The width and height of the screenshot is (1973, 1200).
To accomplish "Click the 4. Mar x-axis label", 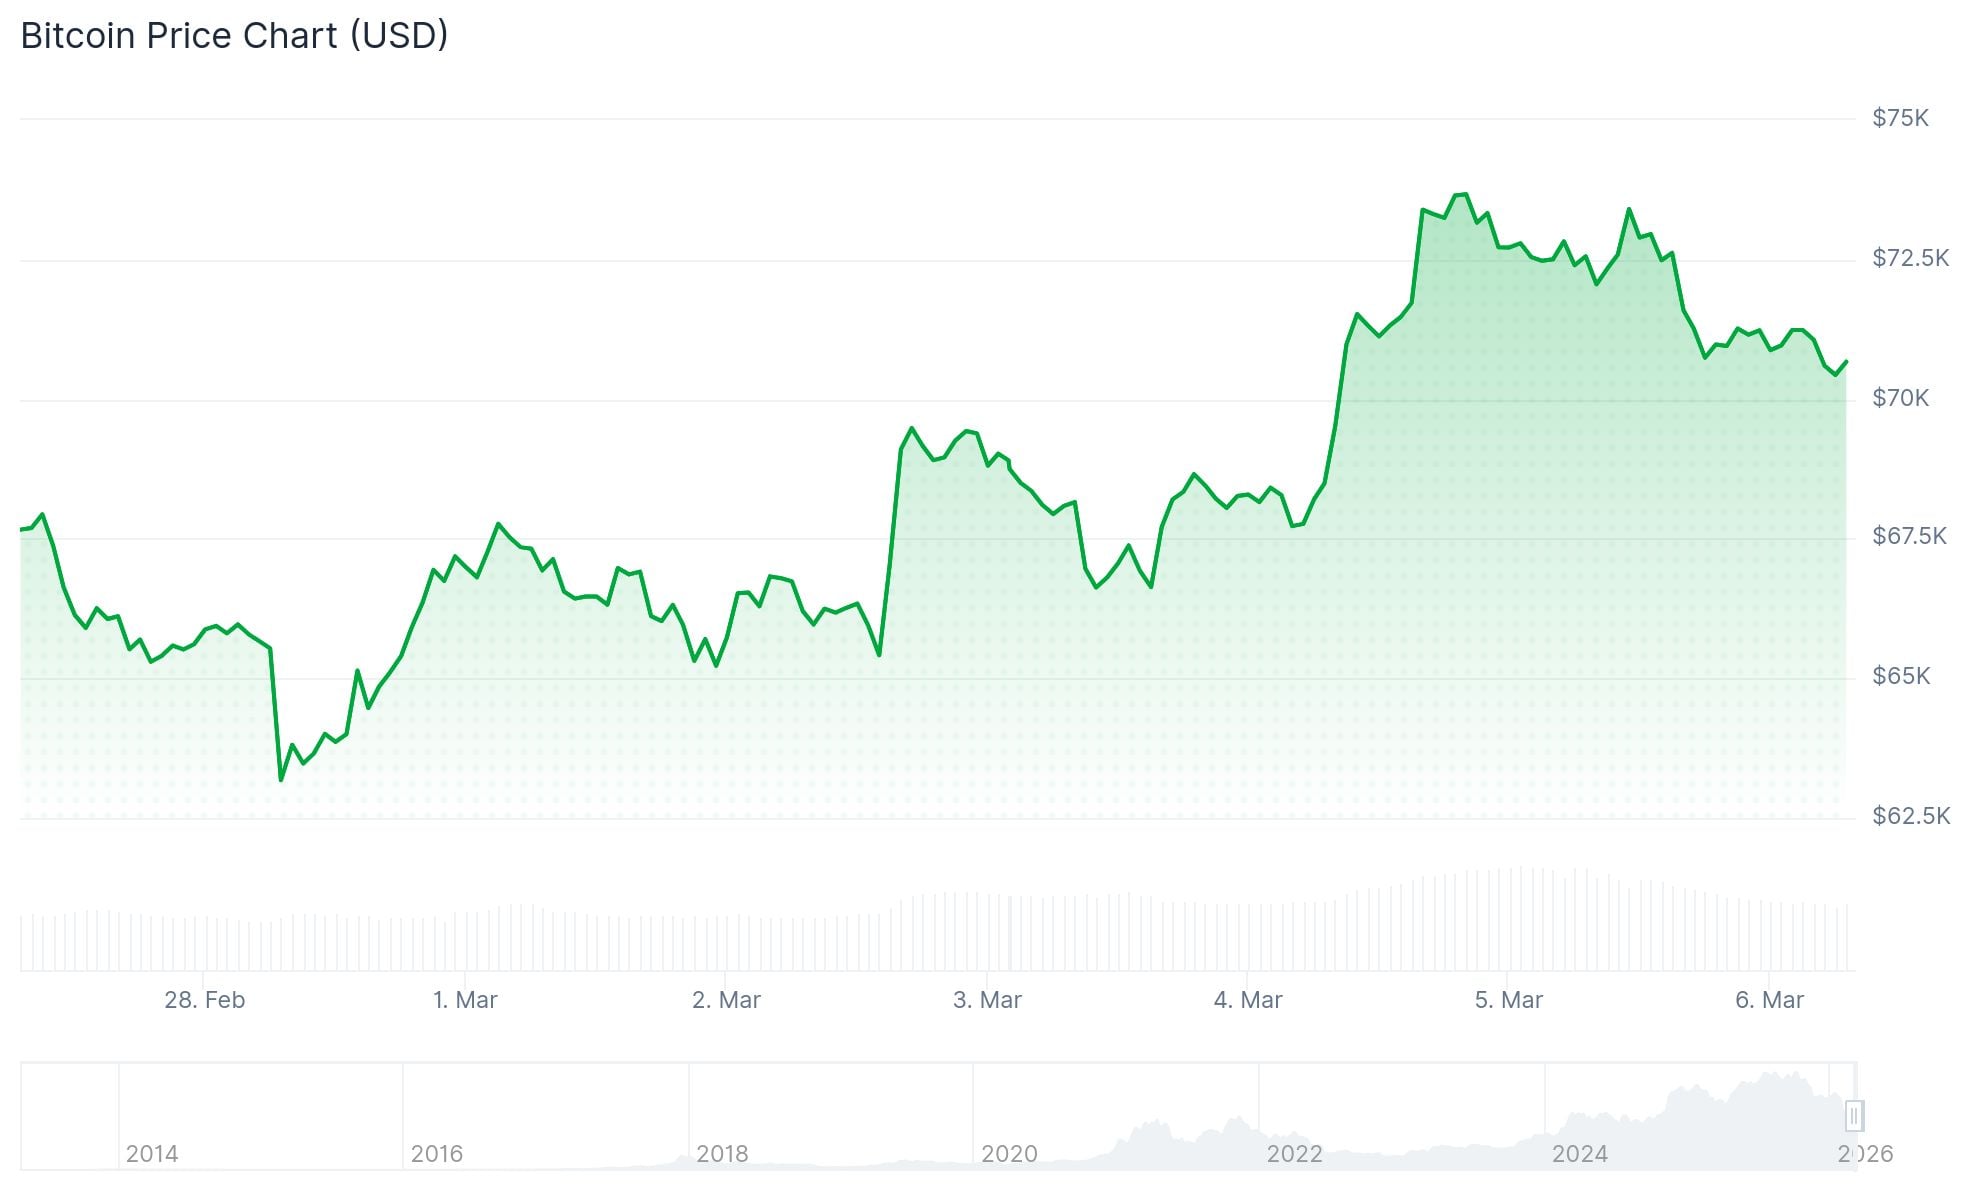I will pos(1248,1000).
